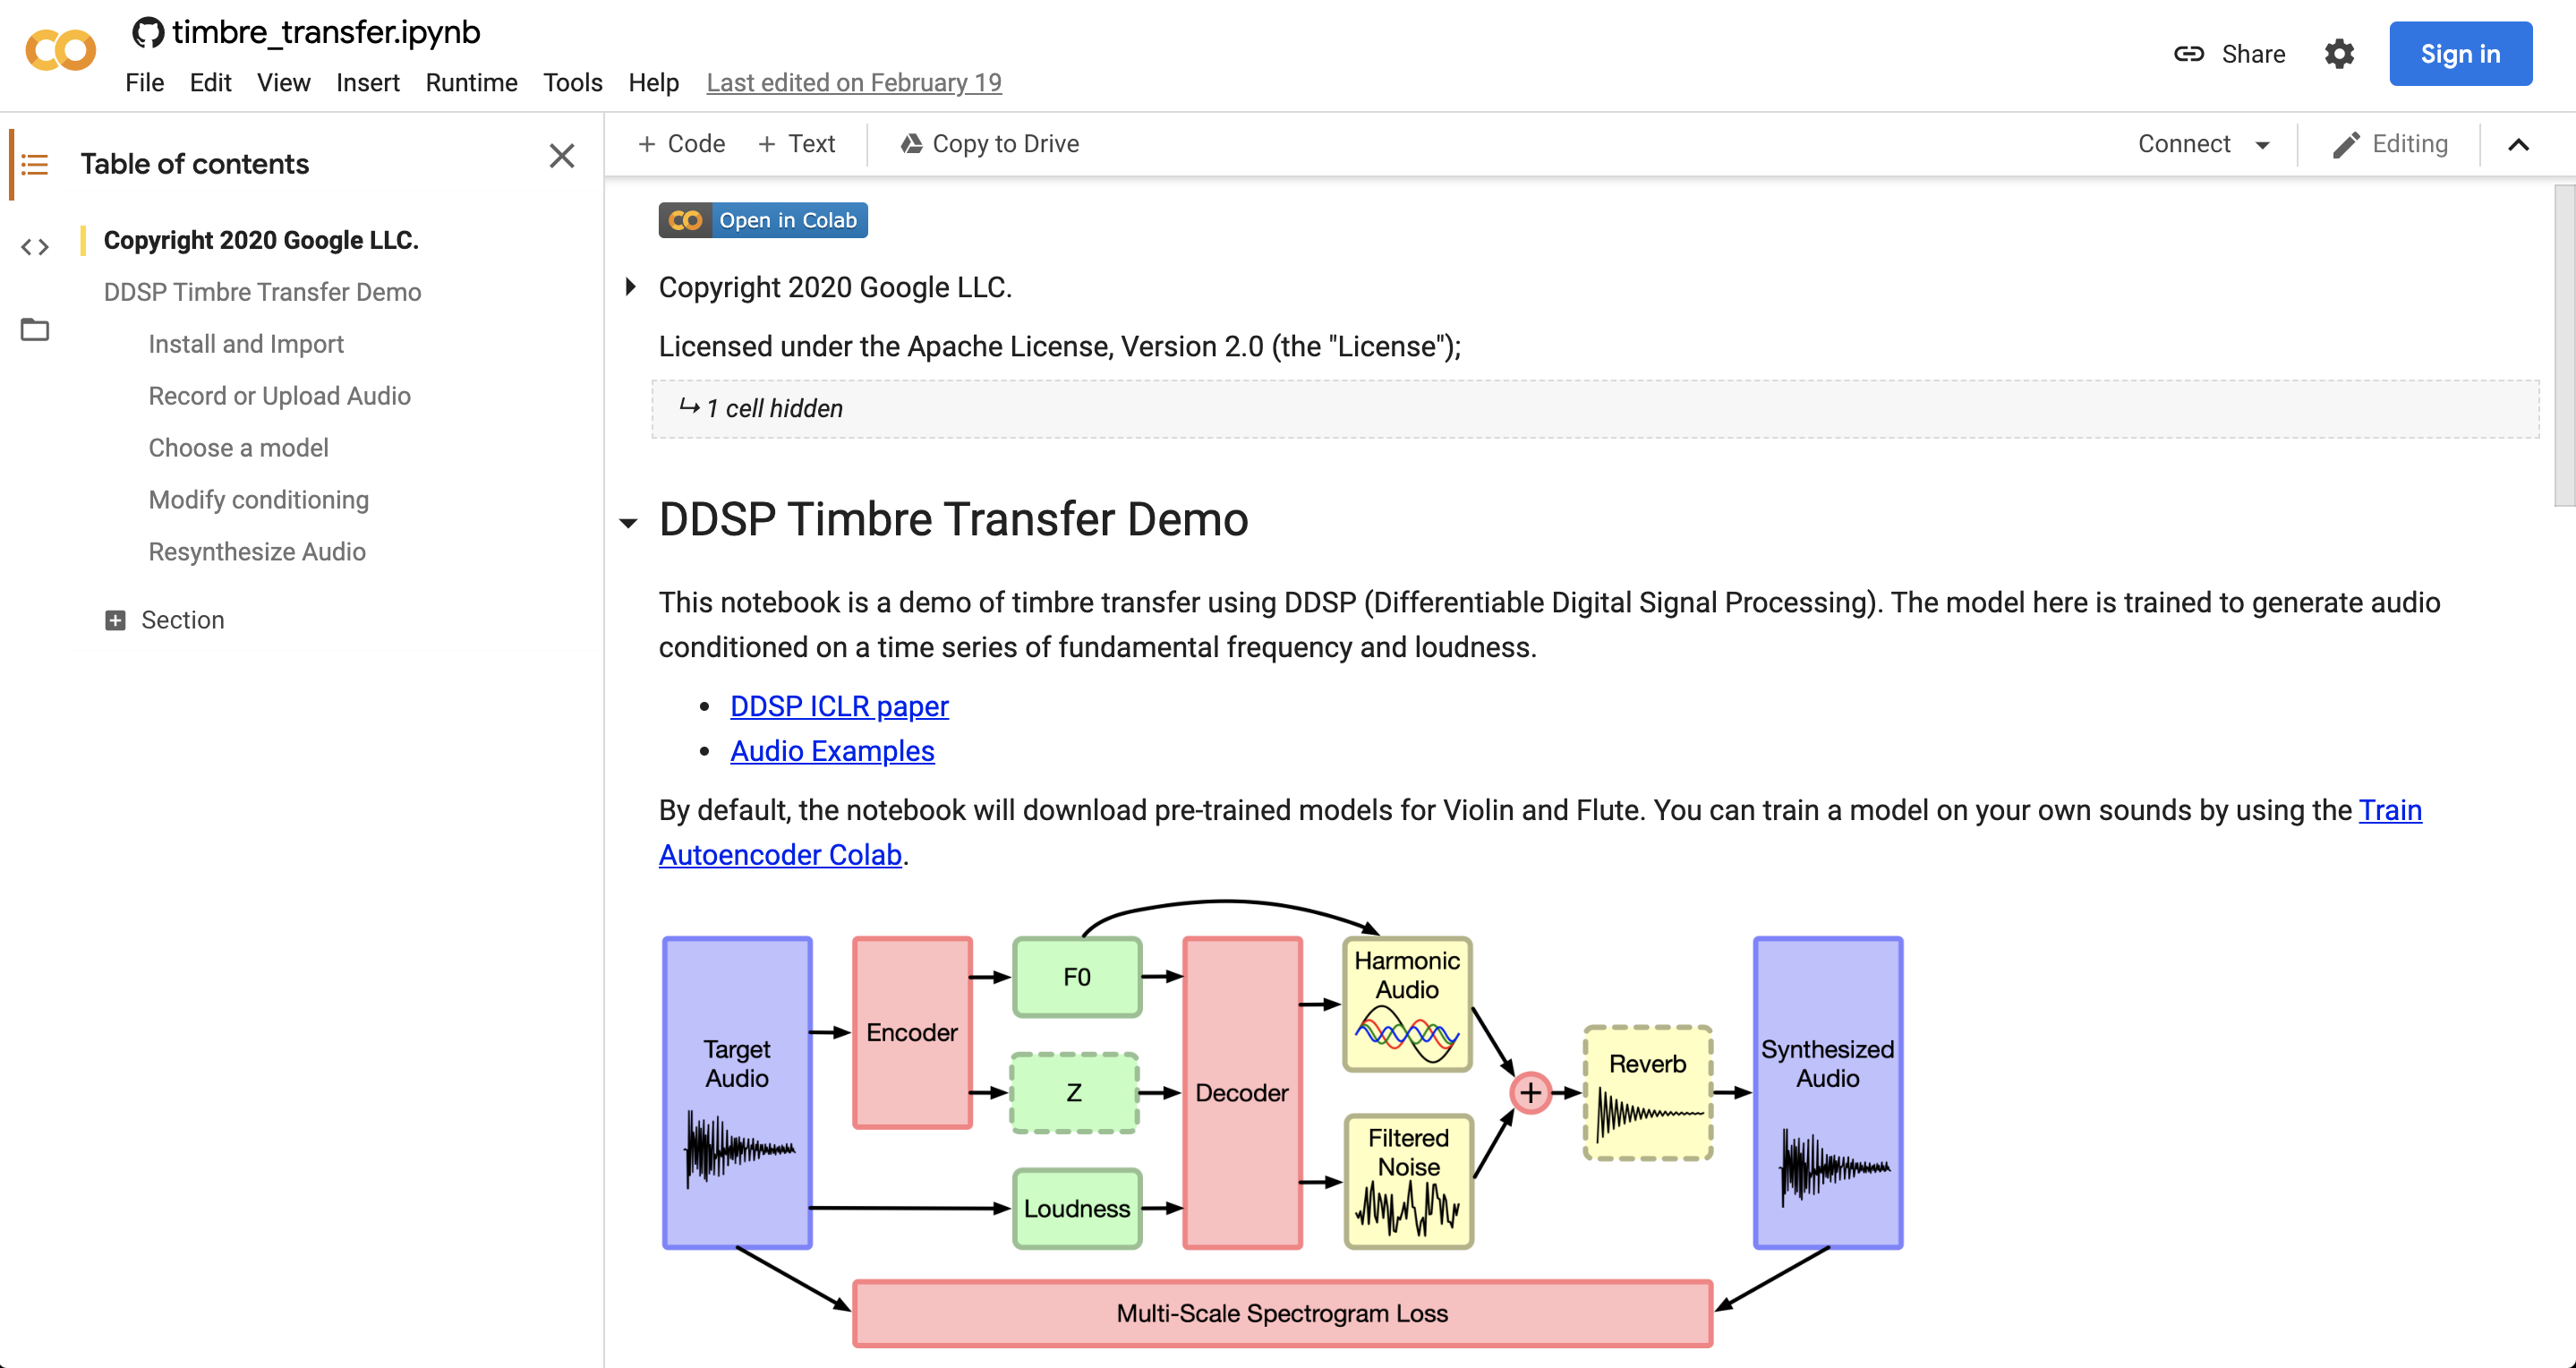
Task: Click the Audio Examples link
Action: (x=833, y=749)
